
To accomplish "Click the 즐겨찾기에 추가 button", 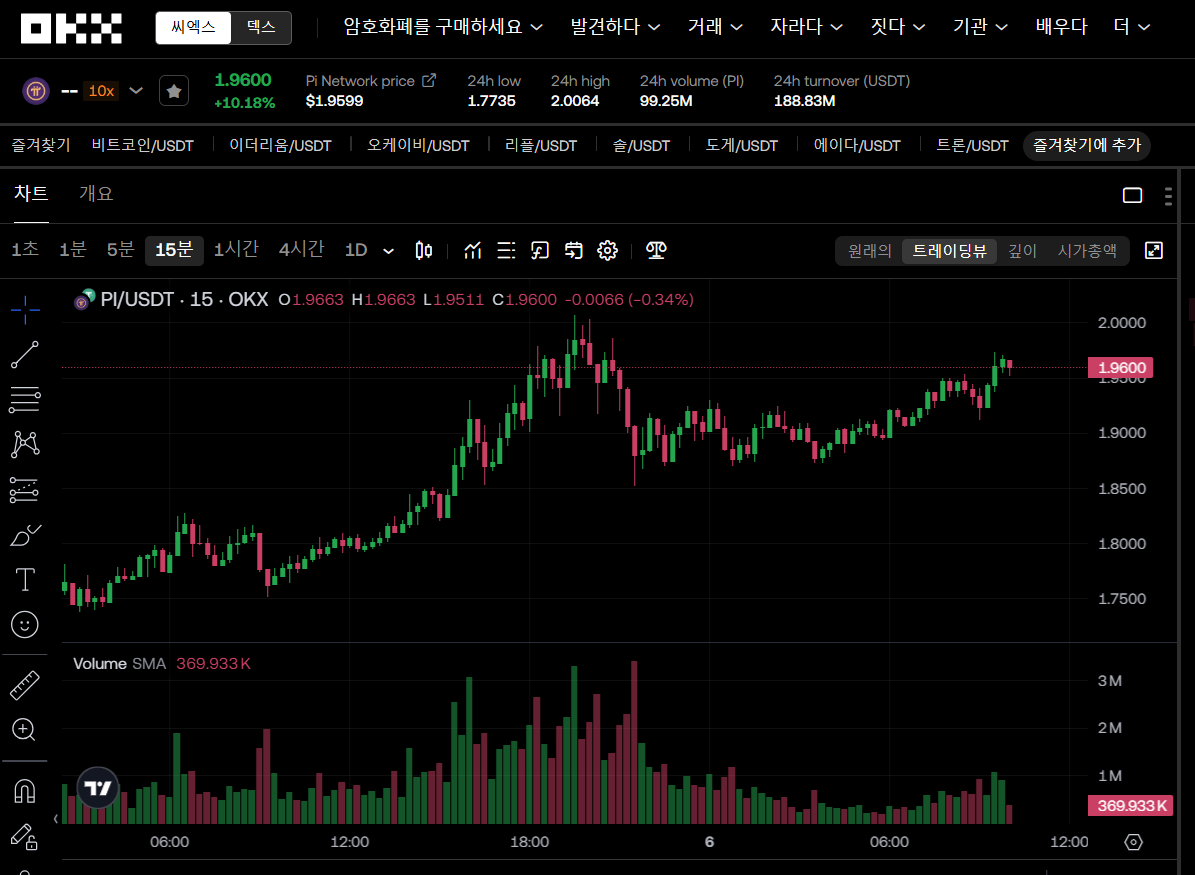I will point(1087,145).
